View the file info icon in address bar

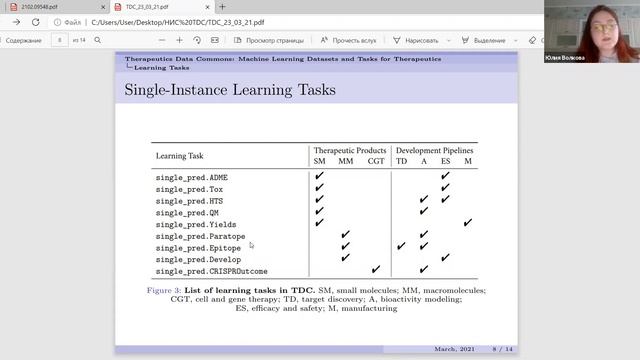click(x=58, y=22)
